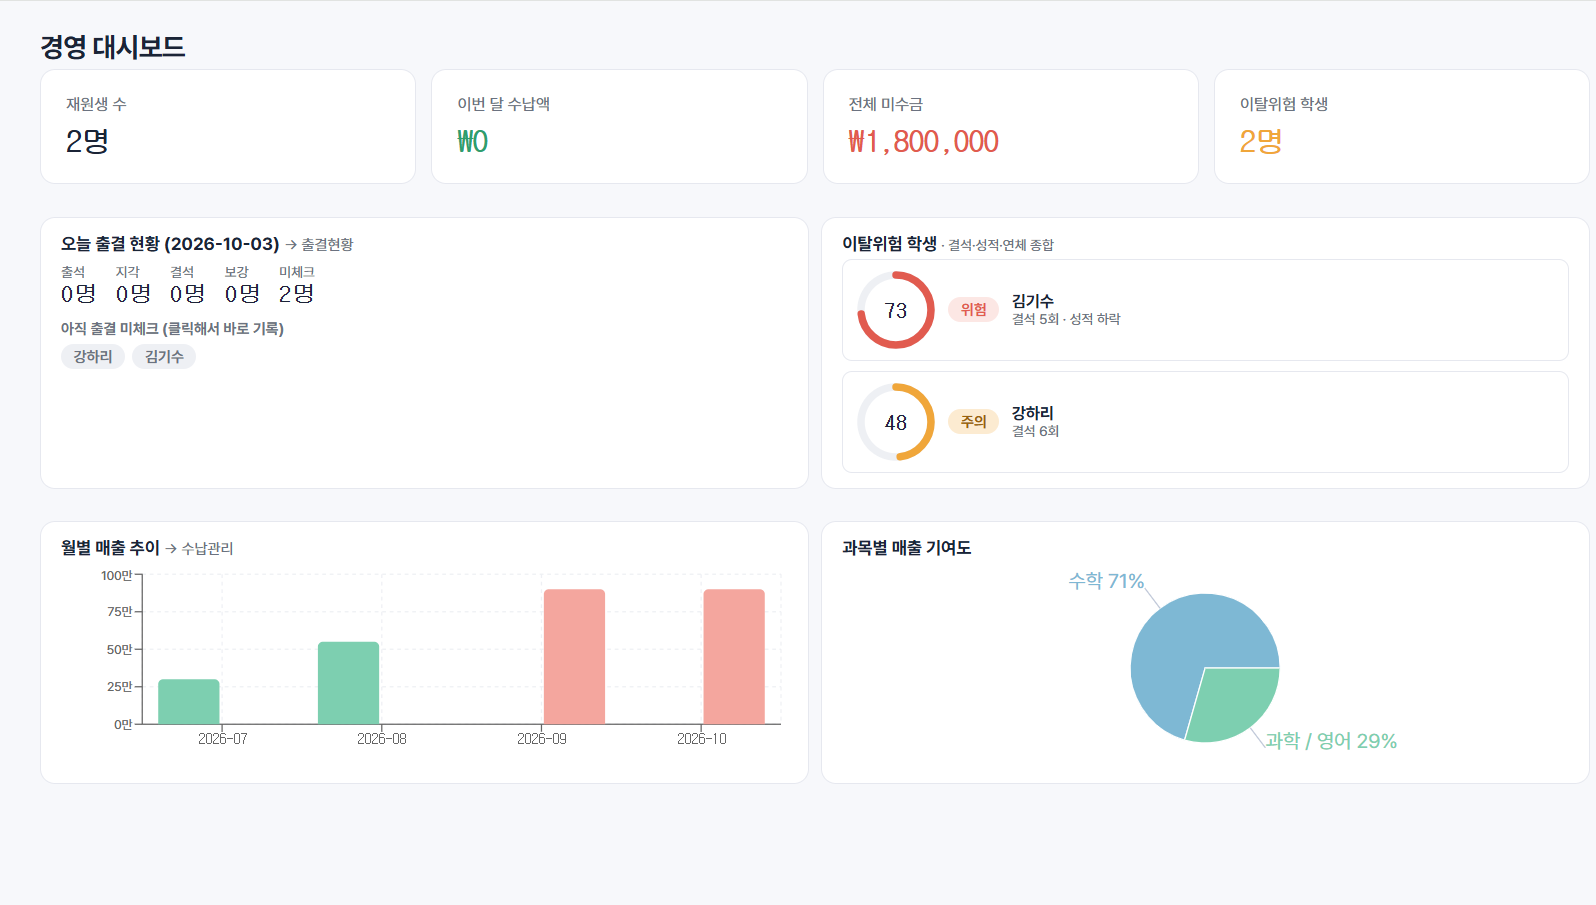Screen dimensions: 1596x905
Task: Click the 강하리 unchecked attendance chip
Action: (x=93, y=357)
